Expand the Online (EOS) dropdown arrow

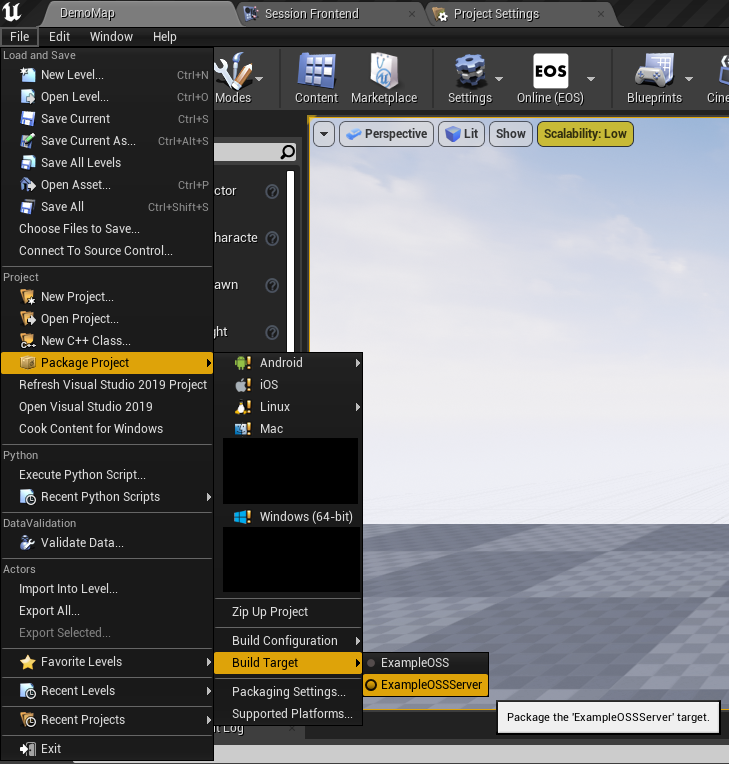point(591,78)
